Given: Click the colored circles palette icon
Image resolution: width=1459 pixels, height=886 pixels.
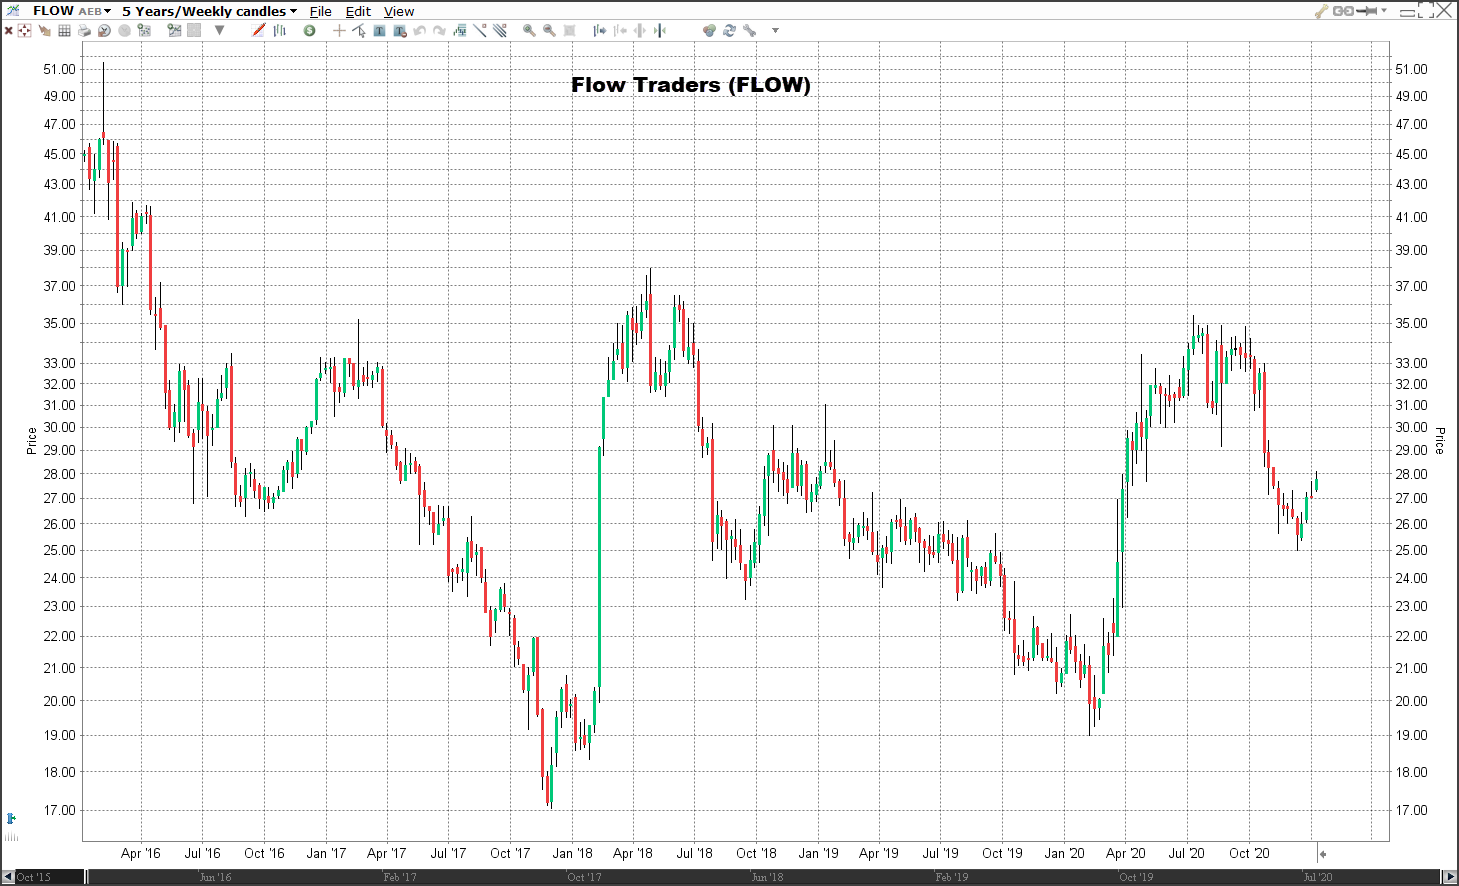Looking at the screenshot, I should click(x=709, y=30).
